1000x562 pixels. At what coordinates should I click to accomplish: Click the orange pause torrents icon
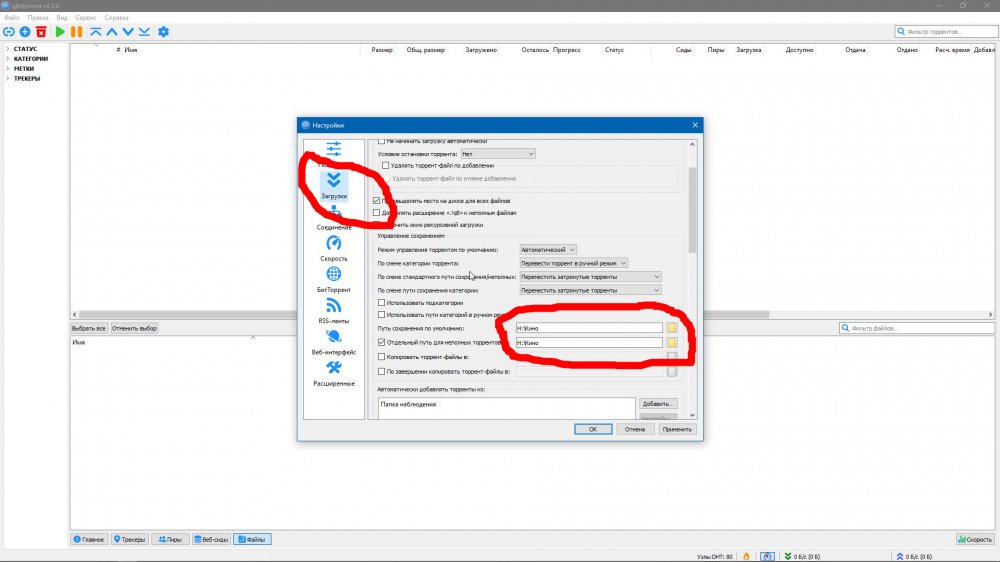click(x=76, y=32)
